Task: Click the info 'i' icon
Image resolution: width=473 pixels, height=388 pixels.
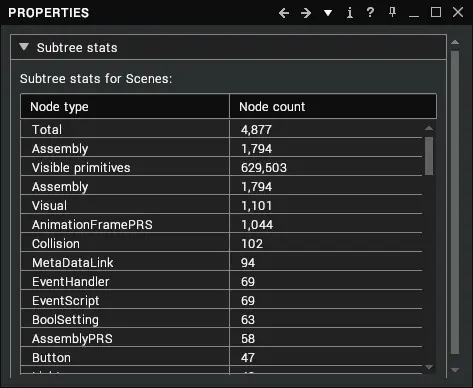Action: pyautogui.click(x=350, y=13)
